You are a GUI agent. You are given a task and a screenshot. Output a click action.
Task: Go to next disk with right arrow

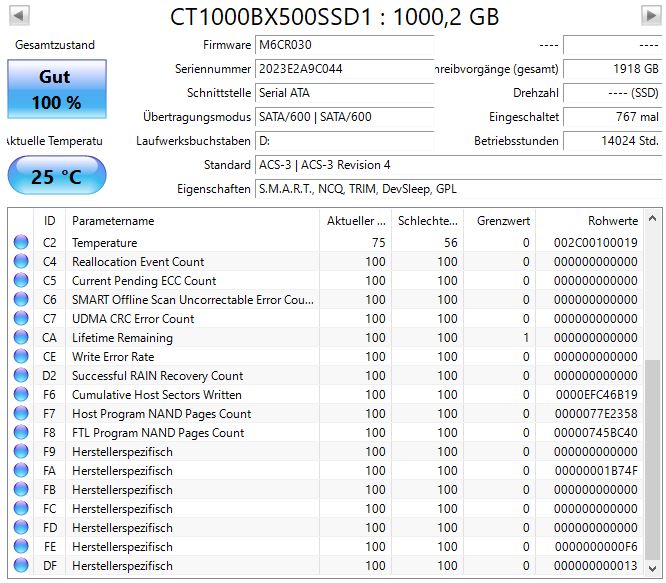[651, 16]
